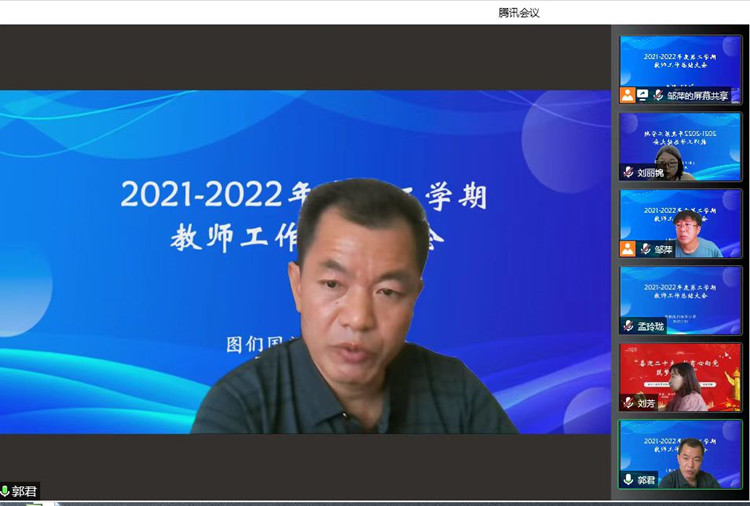Select 邹萍的屏幕共享 video thumbnail
This screenshot has height=506, width=750.
680,69
